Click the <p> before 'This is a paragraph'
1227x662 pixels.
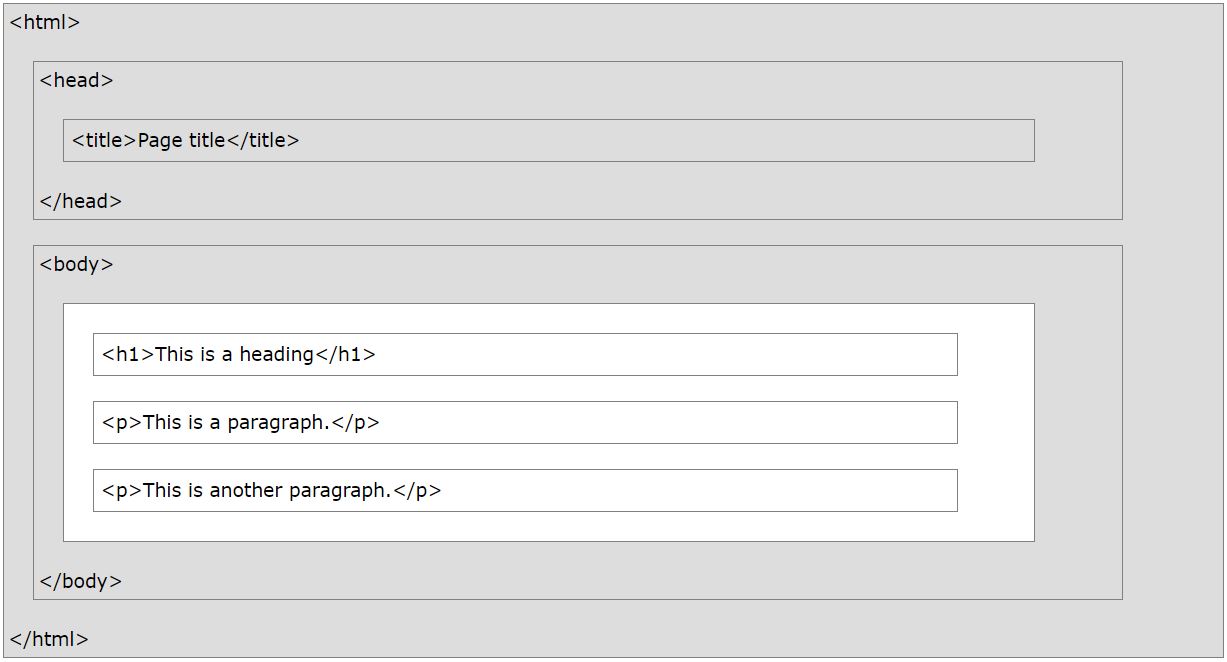click(122, 422)
